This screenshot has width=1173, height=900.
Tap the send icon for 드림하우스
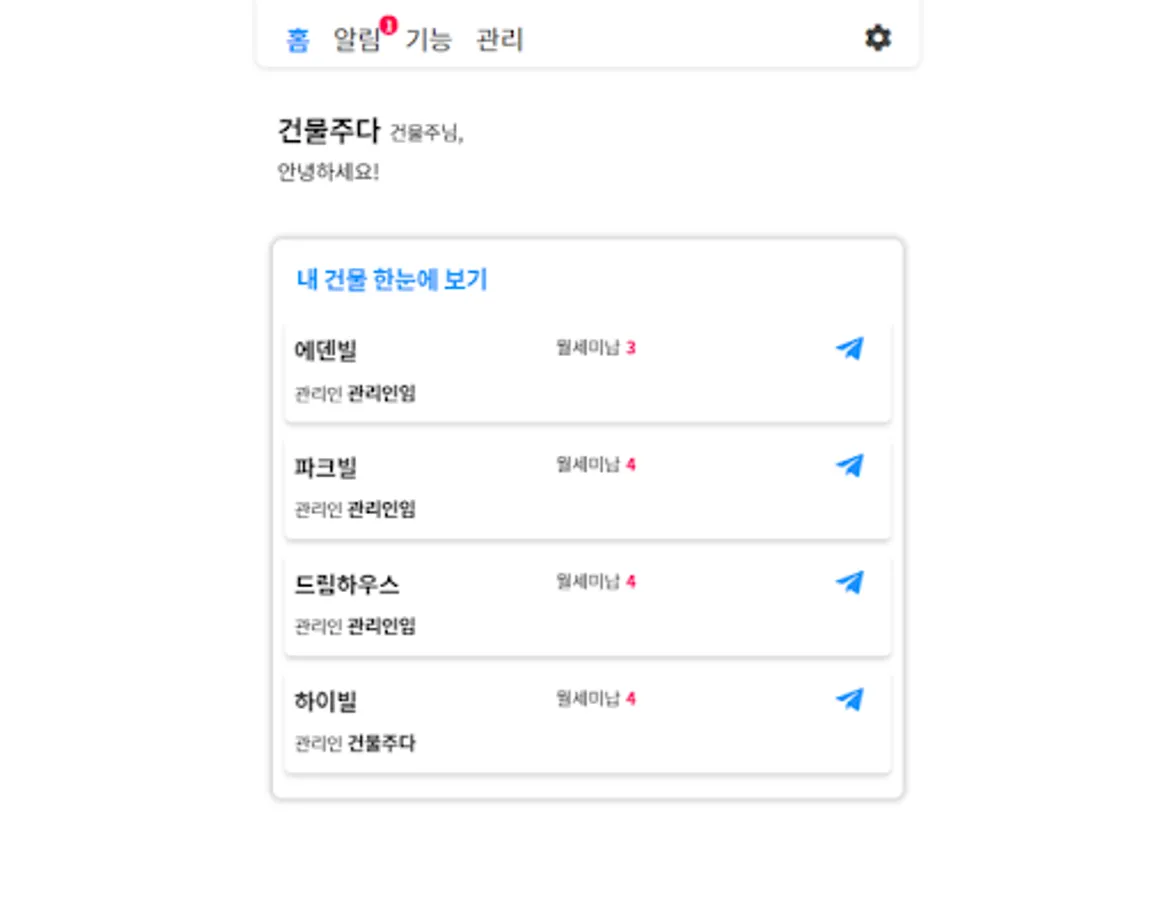point(849,582)
